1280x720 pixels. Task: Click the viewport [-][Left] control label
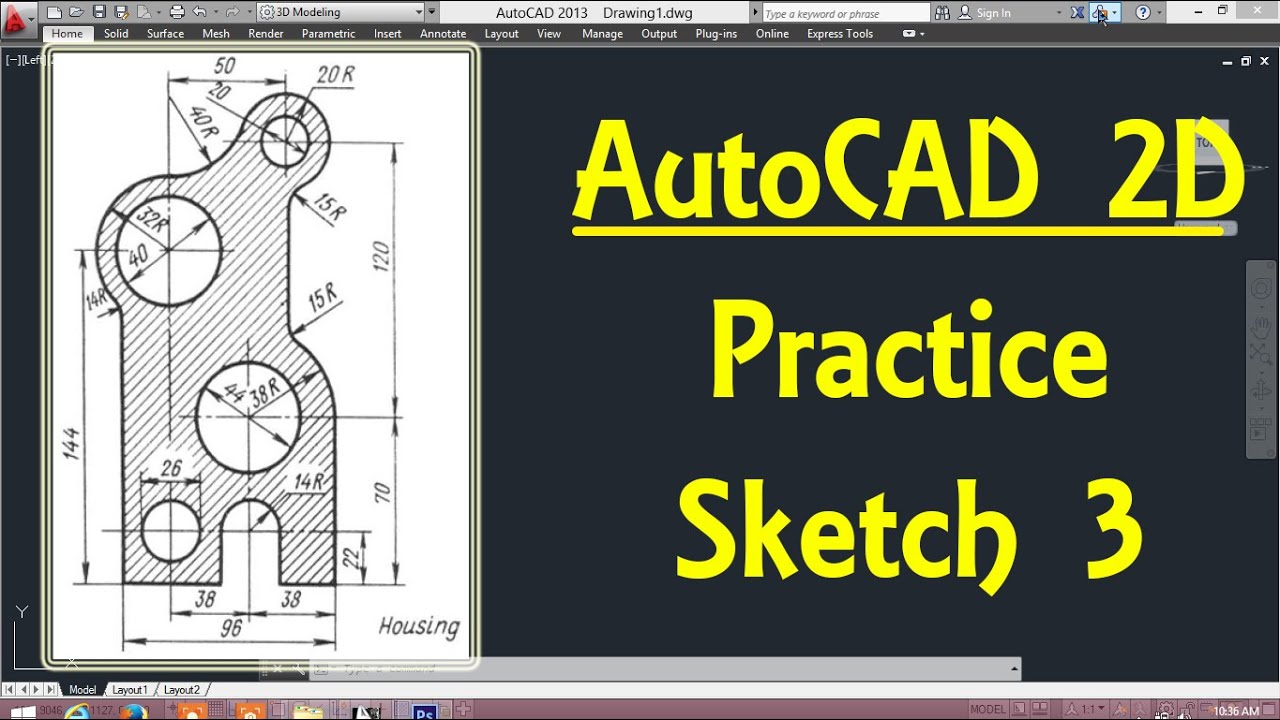pos(26,60)
